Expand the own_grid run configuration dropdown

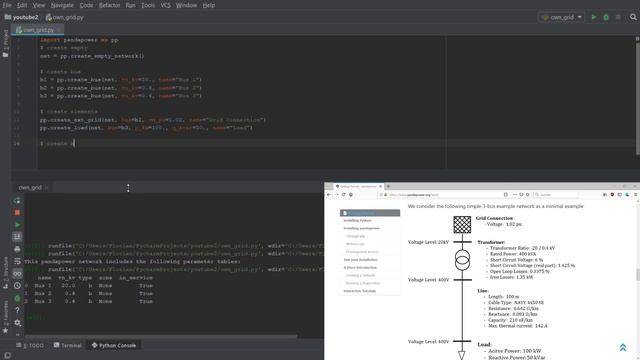tap(562, 17)
